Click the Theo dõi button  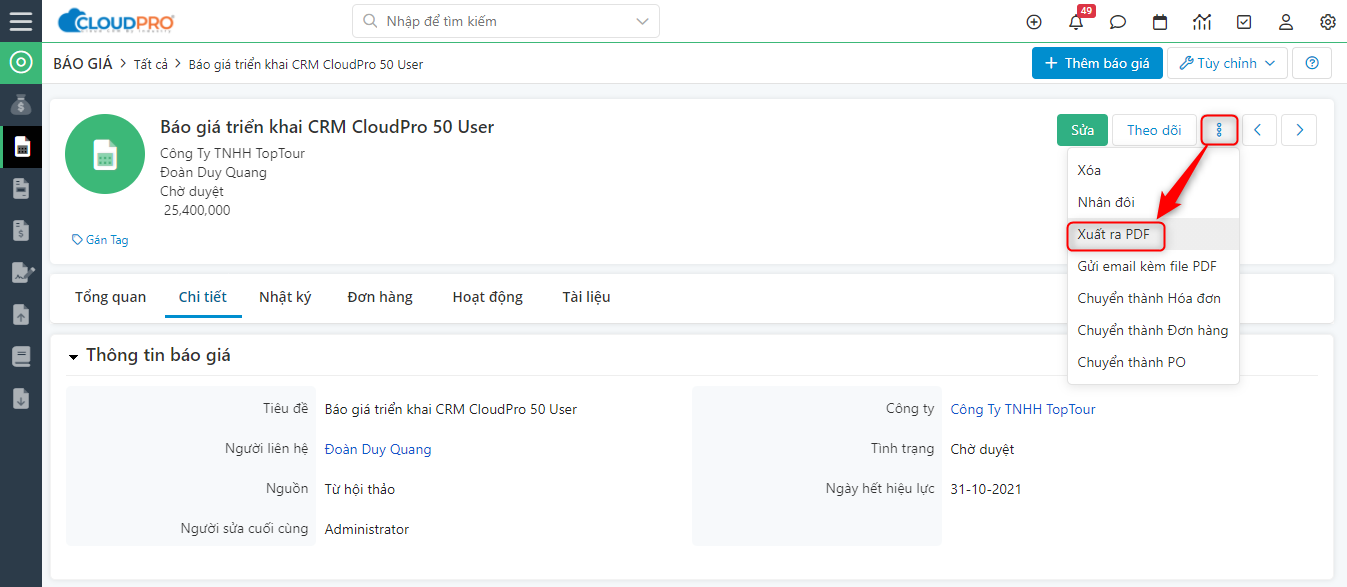(1154, 130)
